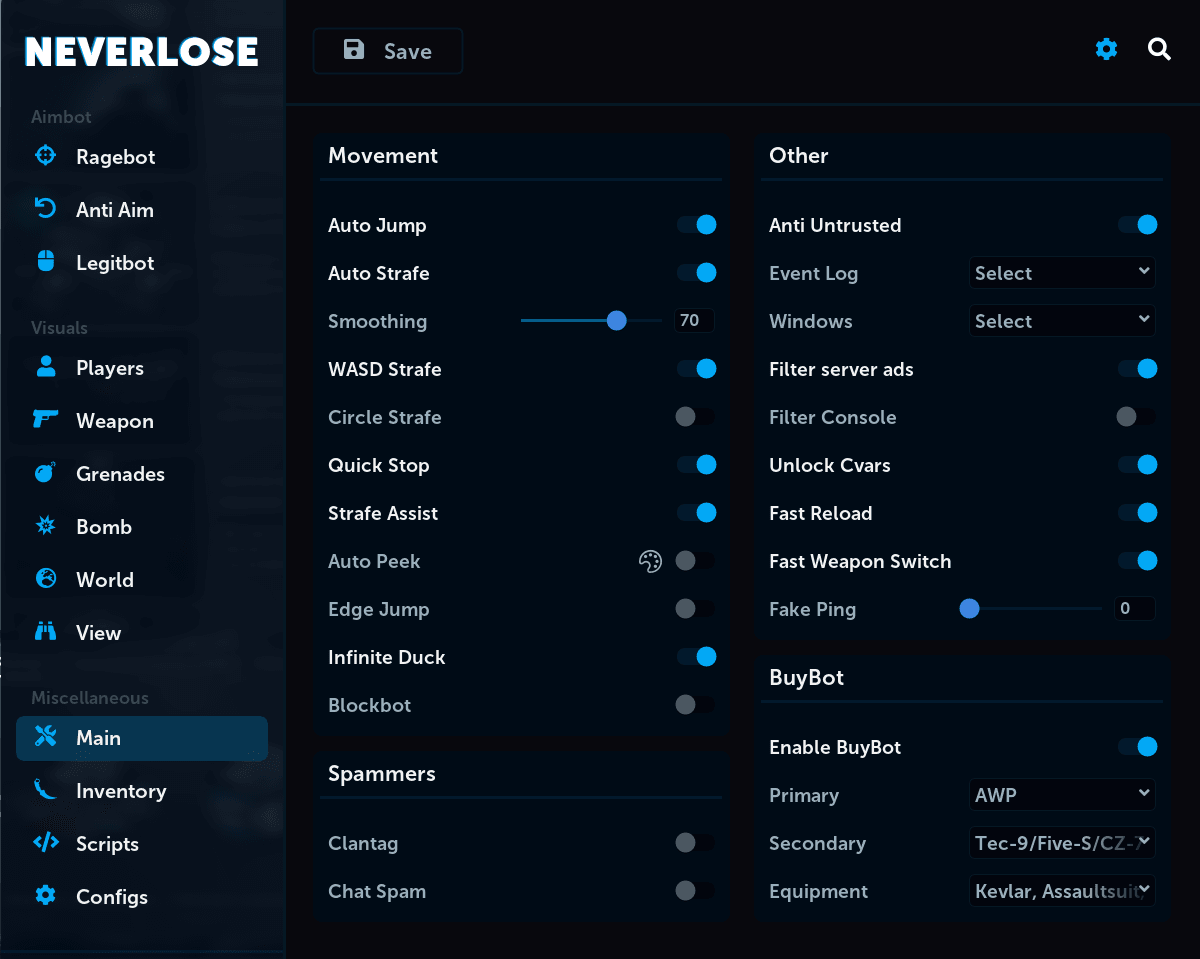Click the Smoothing value field

point(694,321)
